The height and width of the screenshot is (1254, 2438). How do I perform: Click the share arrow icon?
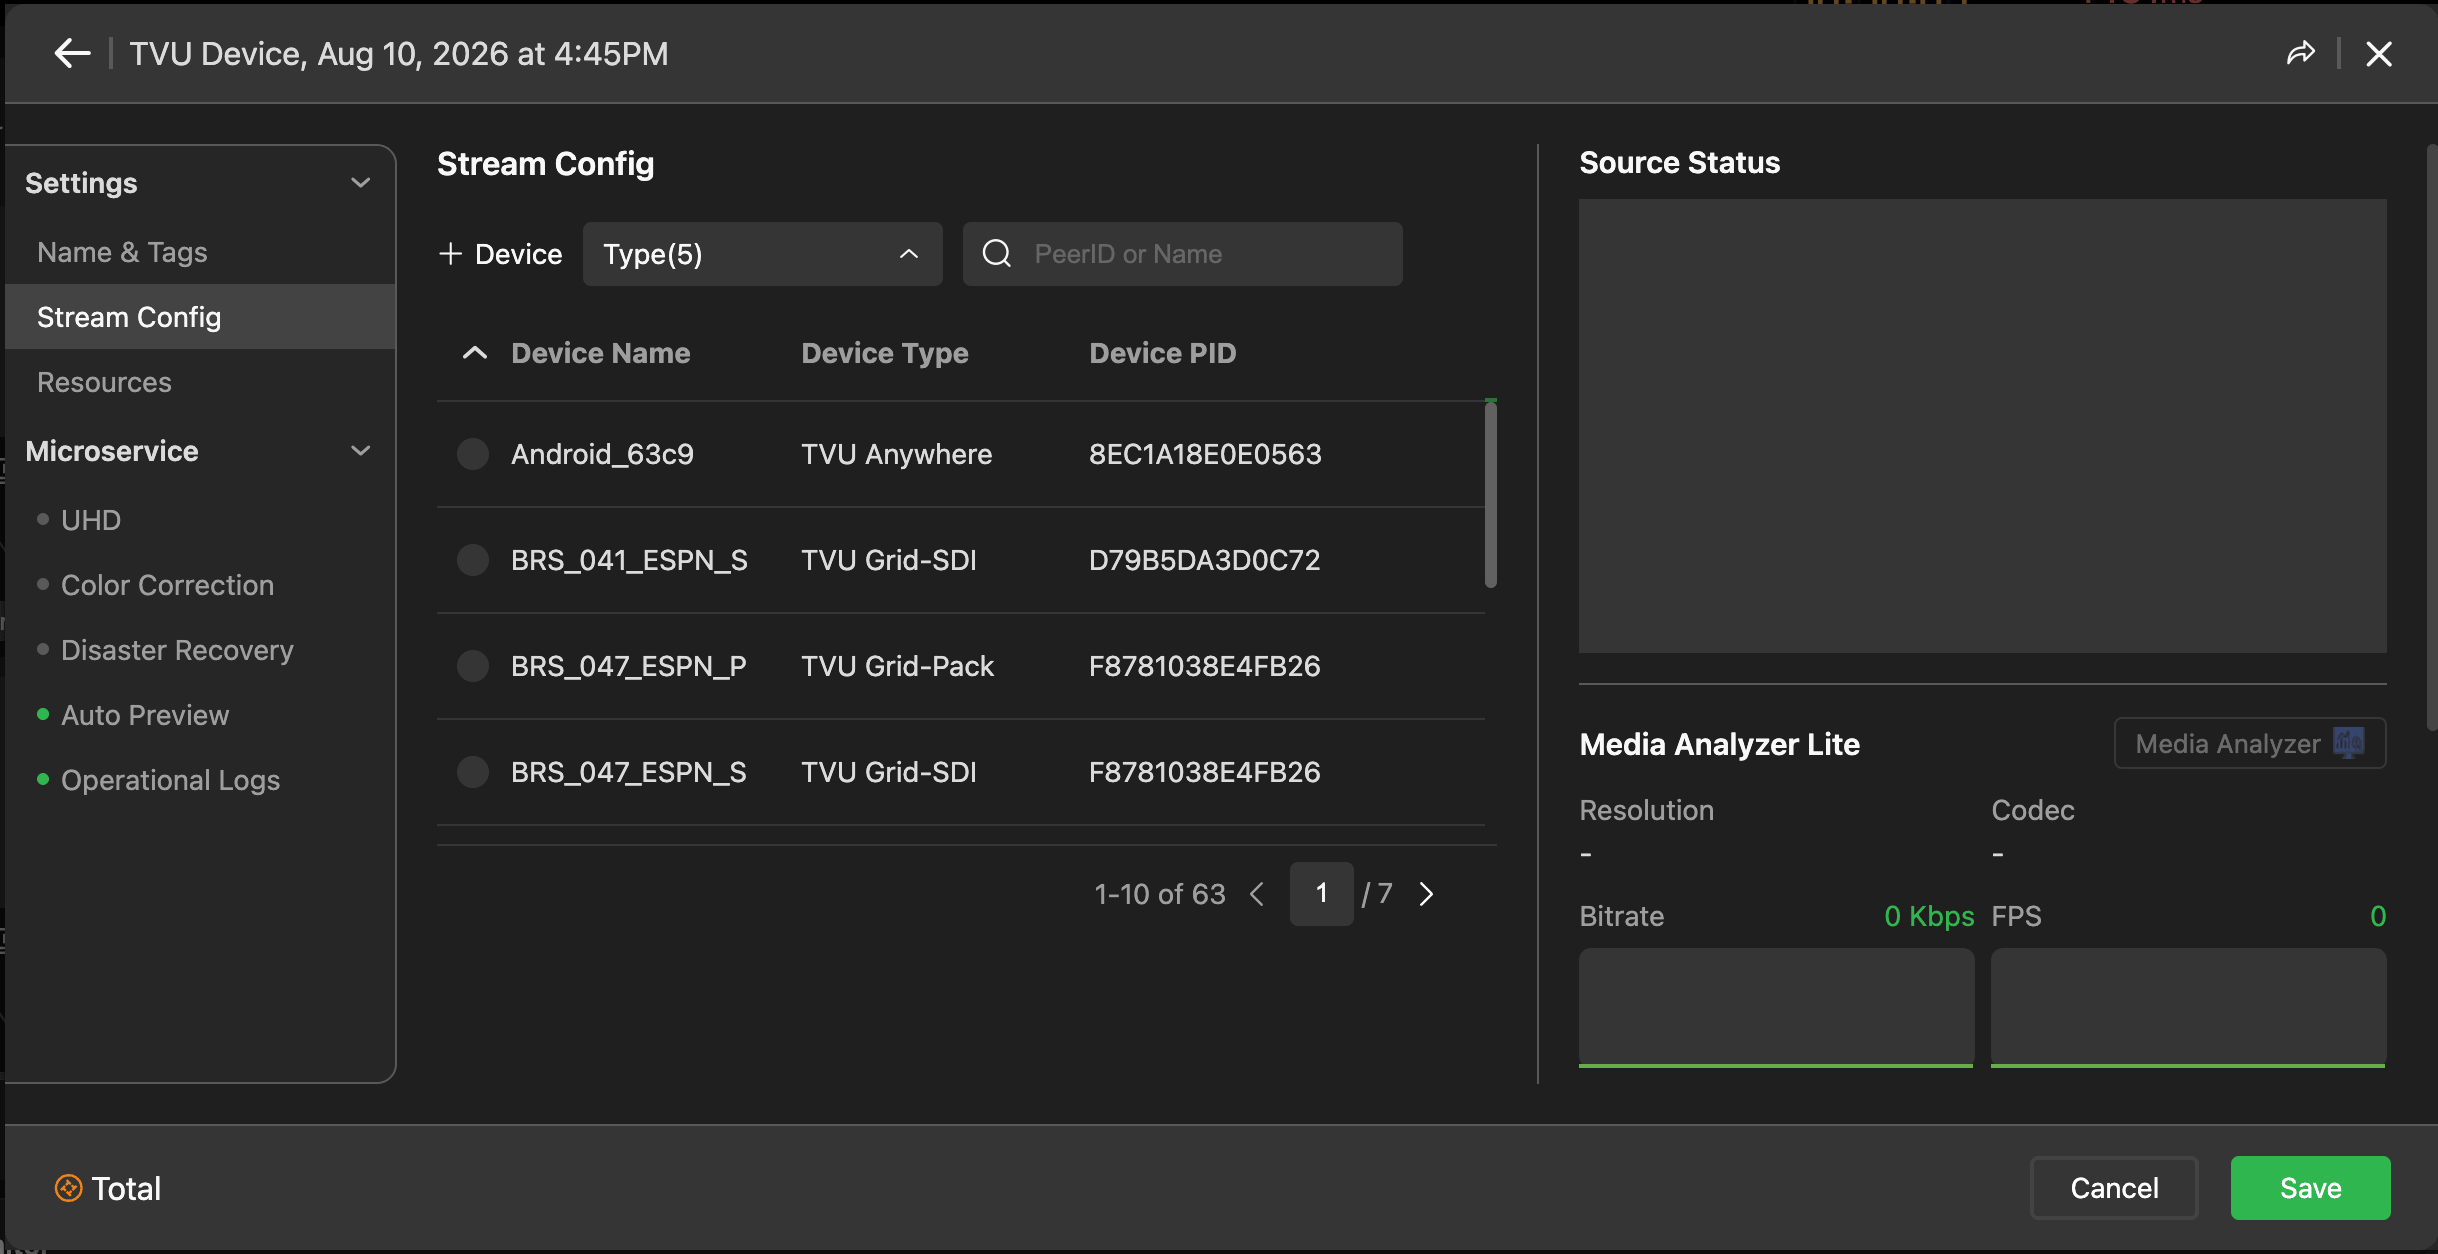click(2301, 53)
